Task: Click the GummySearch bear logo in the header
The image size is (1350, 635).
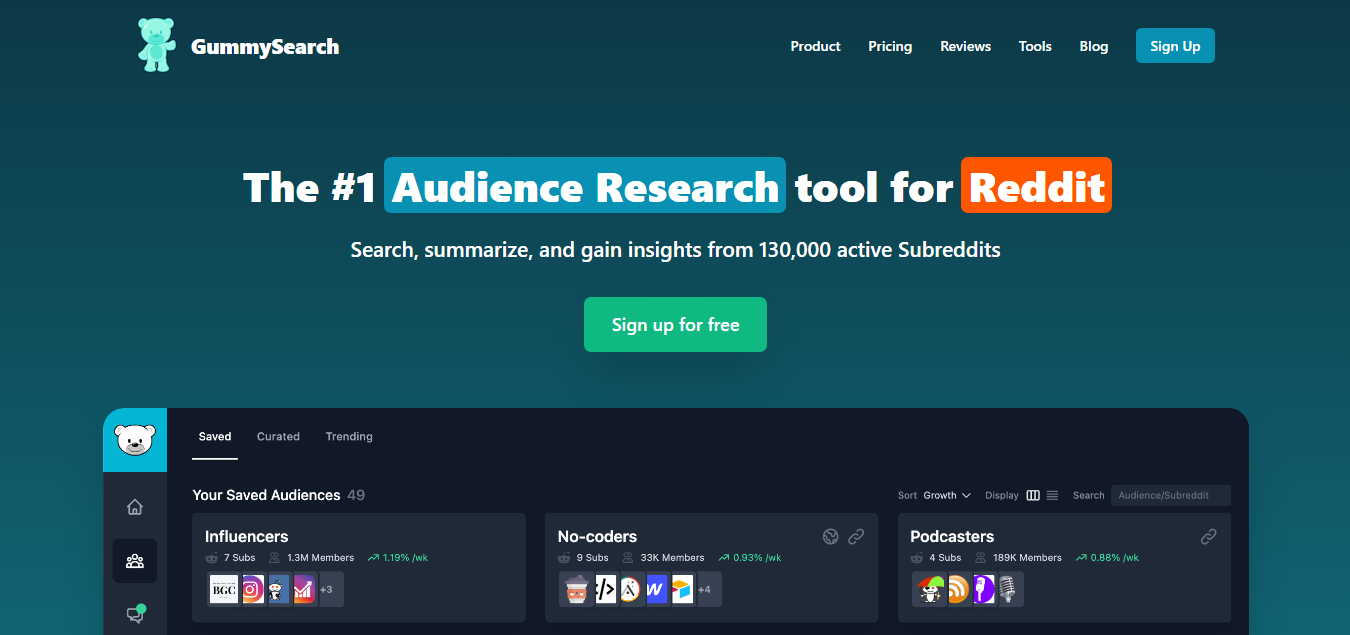Action: [156, 44]
